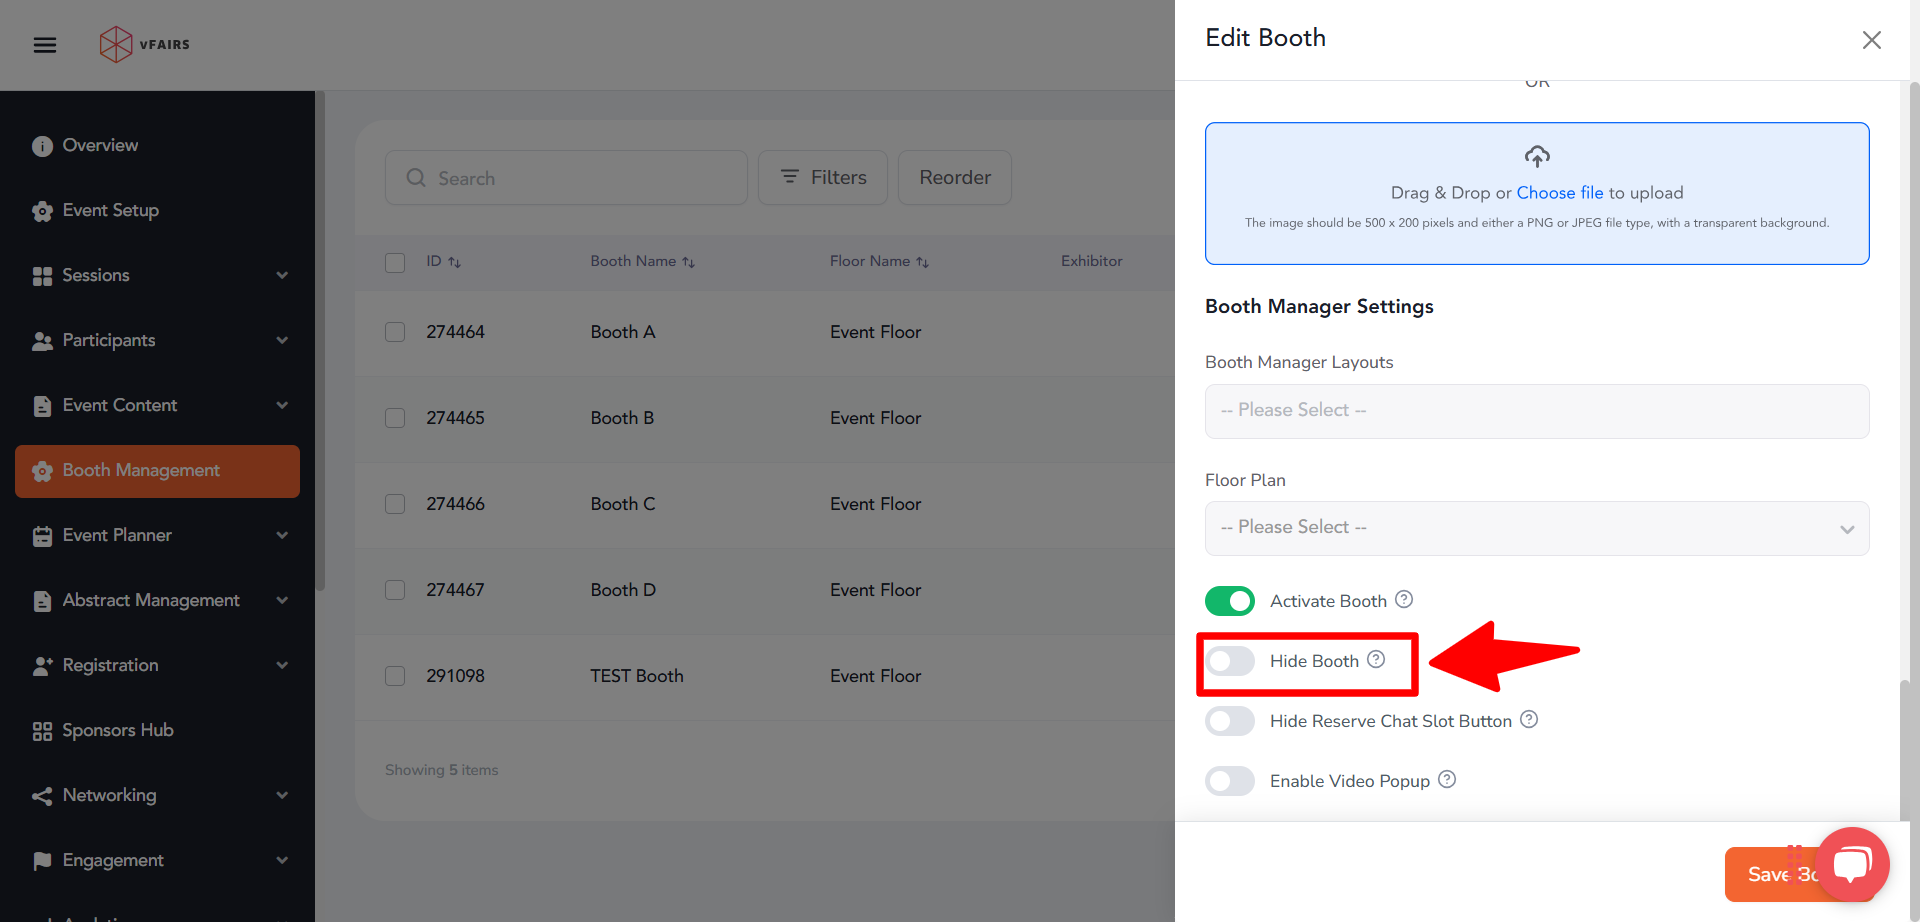Click the upload cloud icon

(x=1537, y=156)
